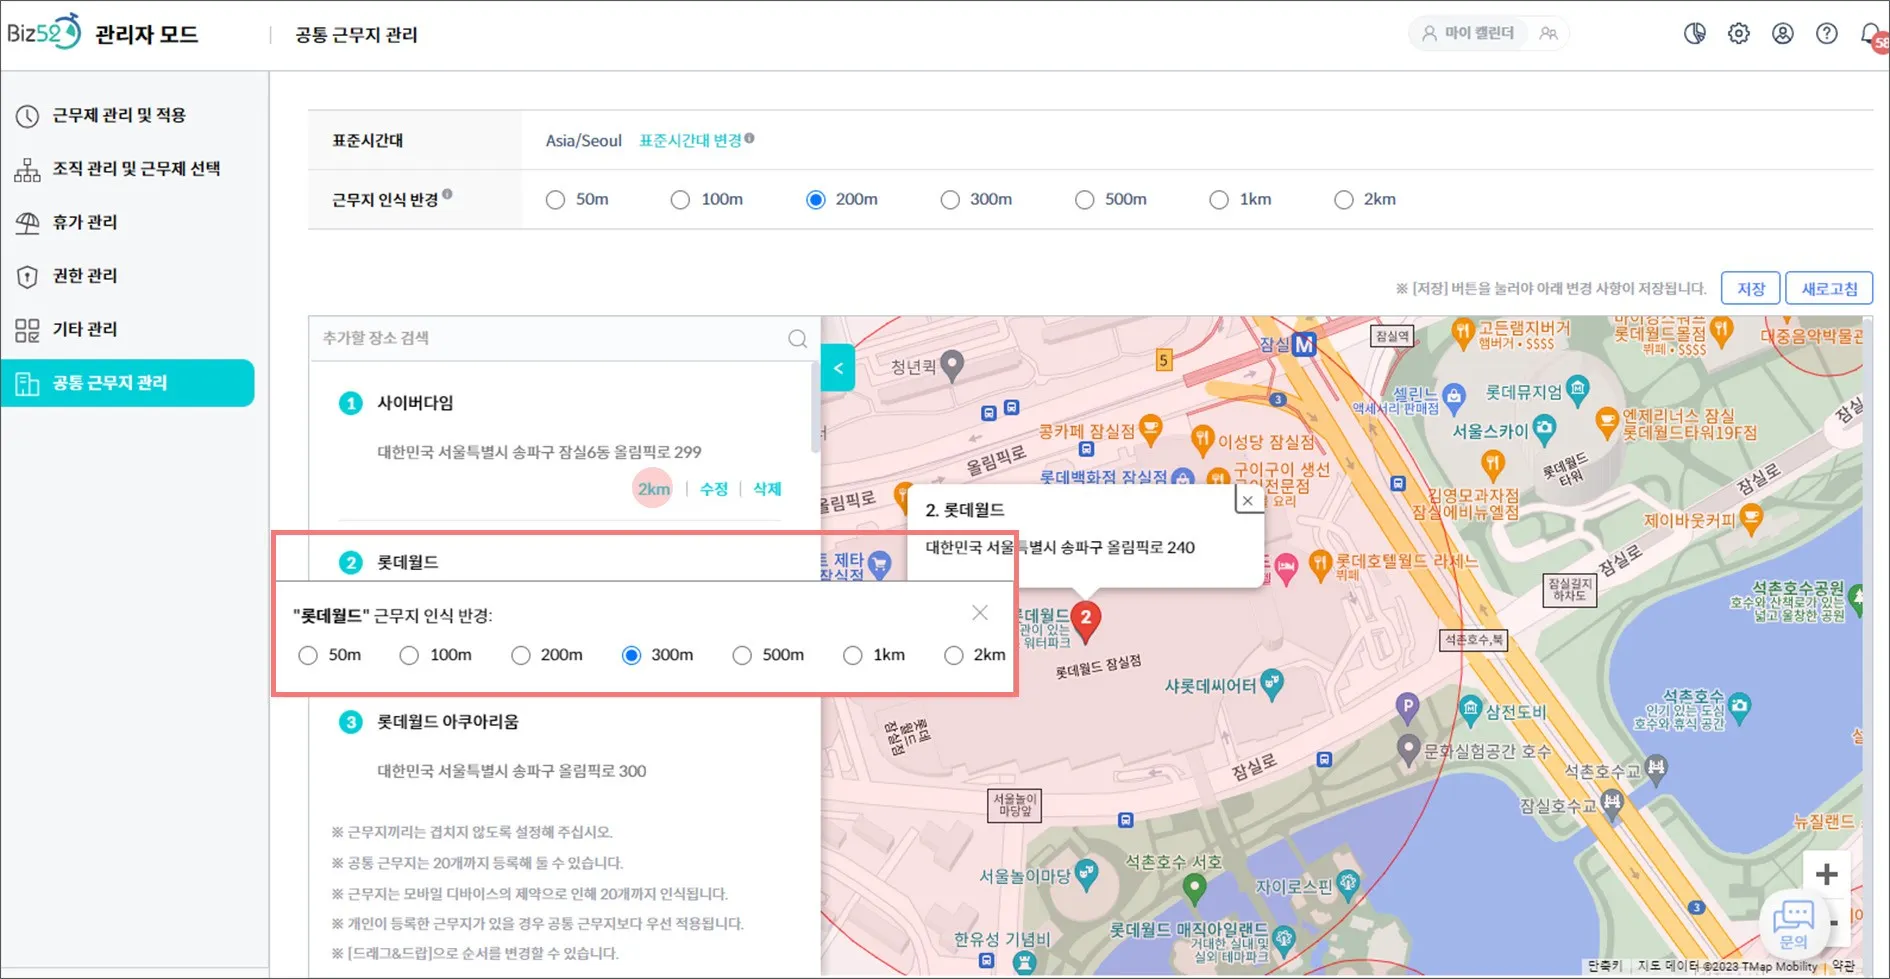The image size is (1890, 979).
Task: Click the search magnifier in place search
Action: (x=797, y=338)
